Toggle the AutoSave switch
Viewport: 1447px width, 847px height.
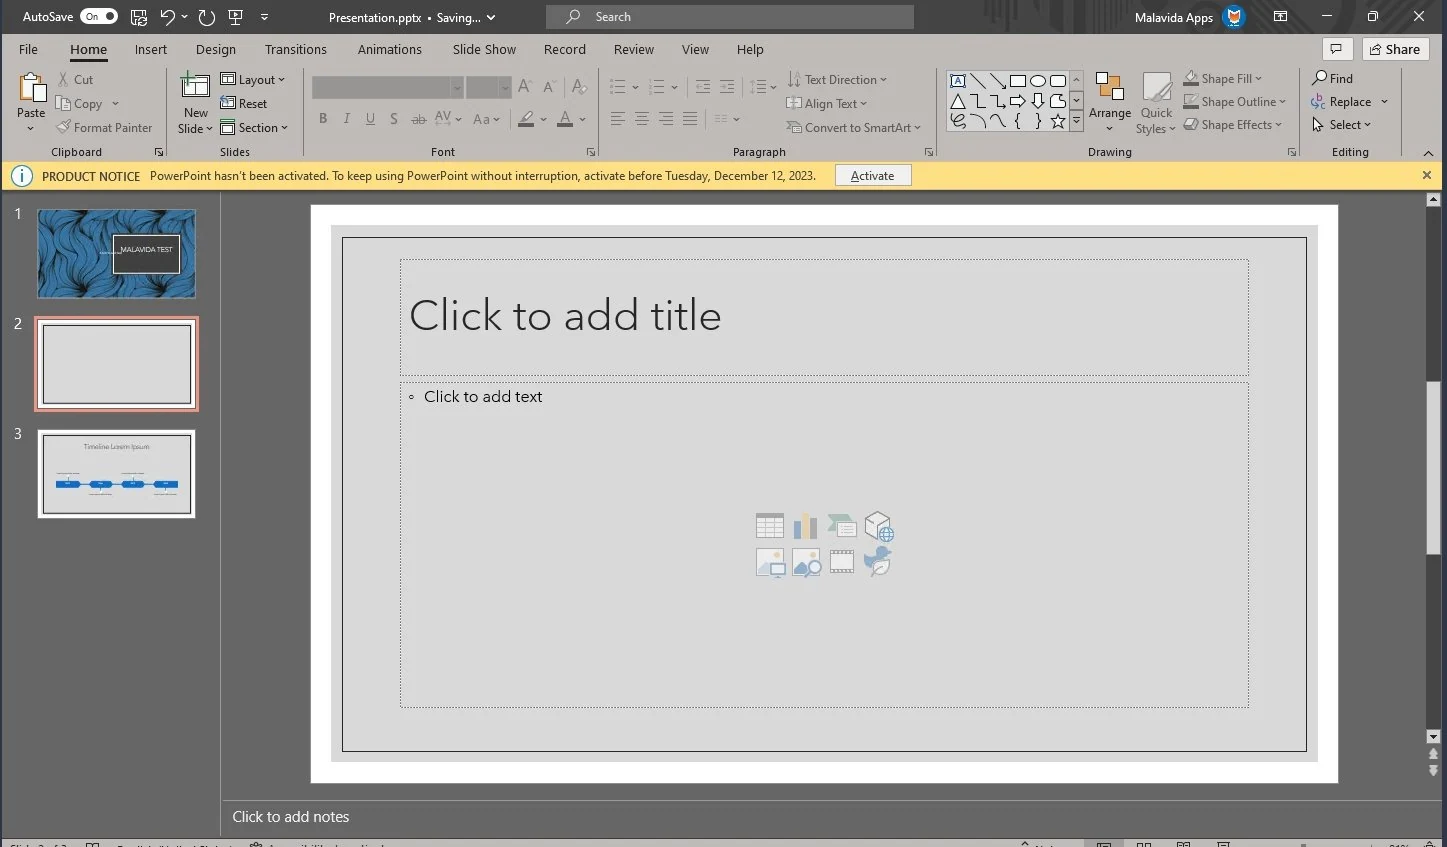point(99,17)
